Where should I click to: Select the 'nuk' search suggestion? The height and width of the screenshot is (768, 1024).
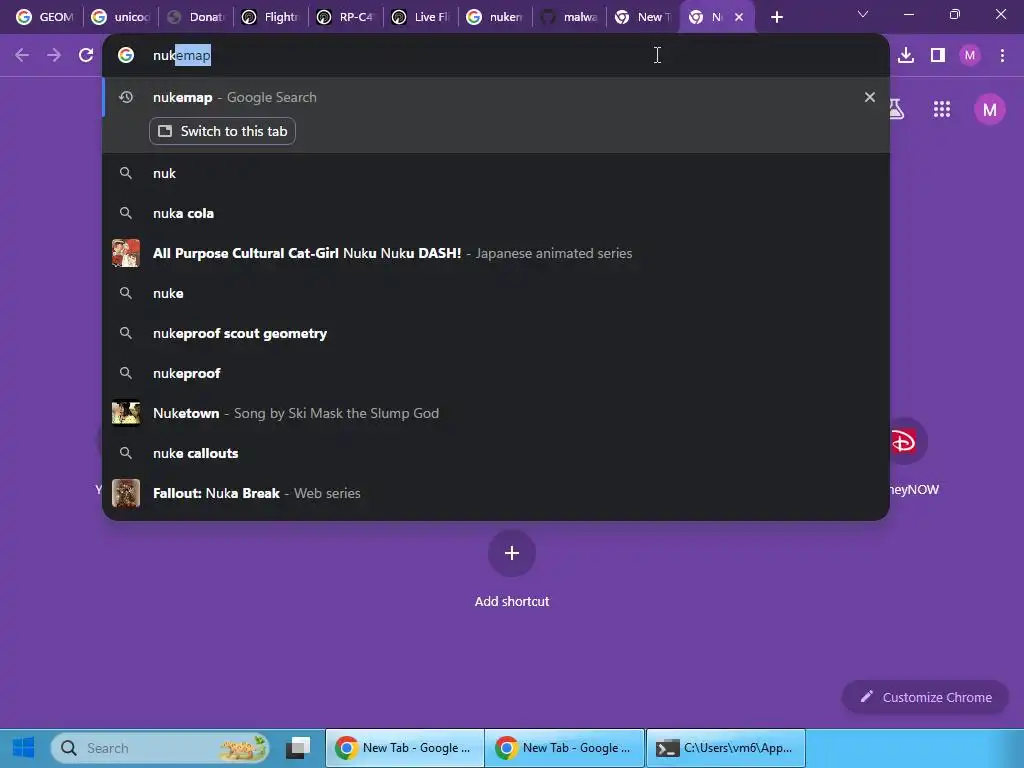coord(496,173)
